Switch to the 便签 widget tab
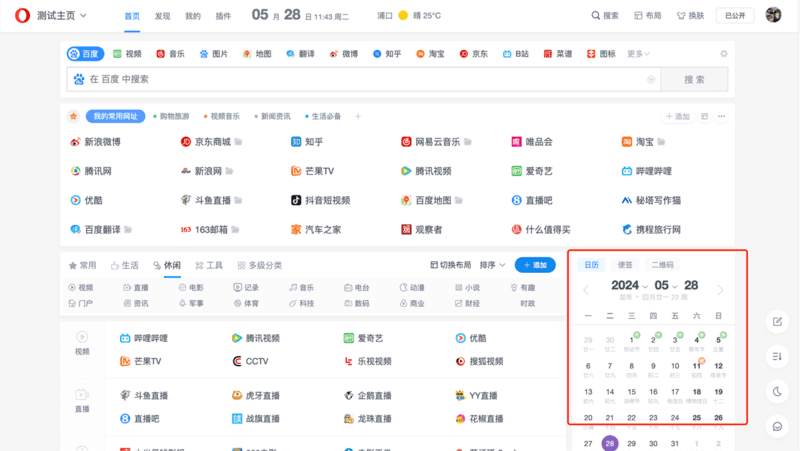The height and width of the screenshot is (451, 800). point(625,265)
